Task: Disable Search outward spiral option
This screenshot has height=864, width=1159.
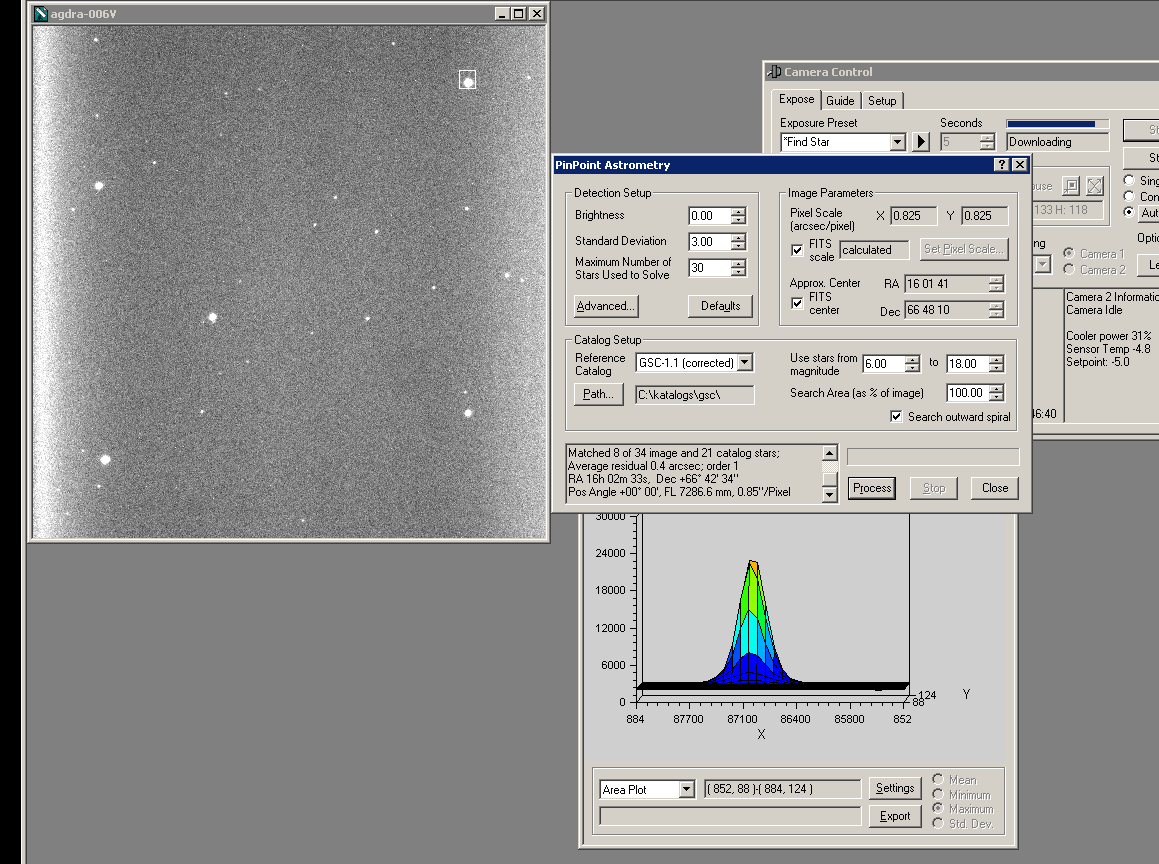Action: [x=896, y=417]
